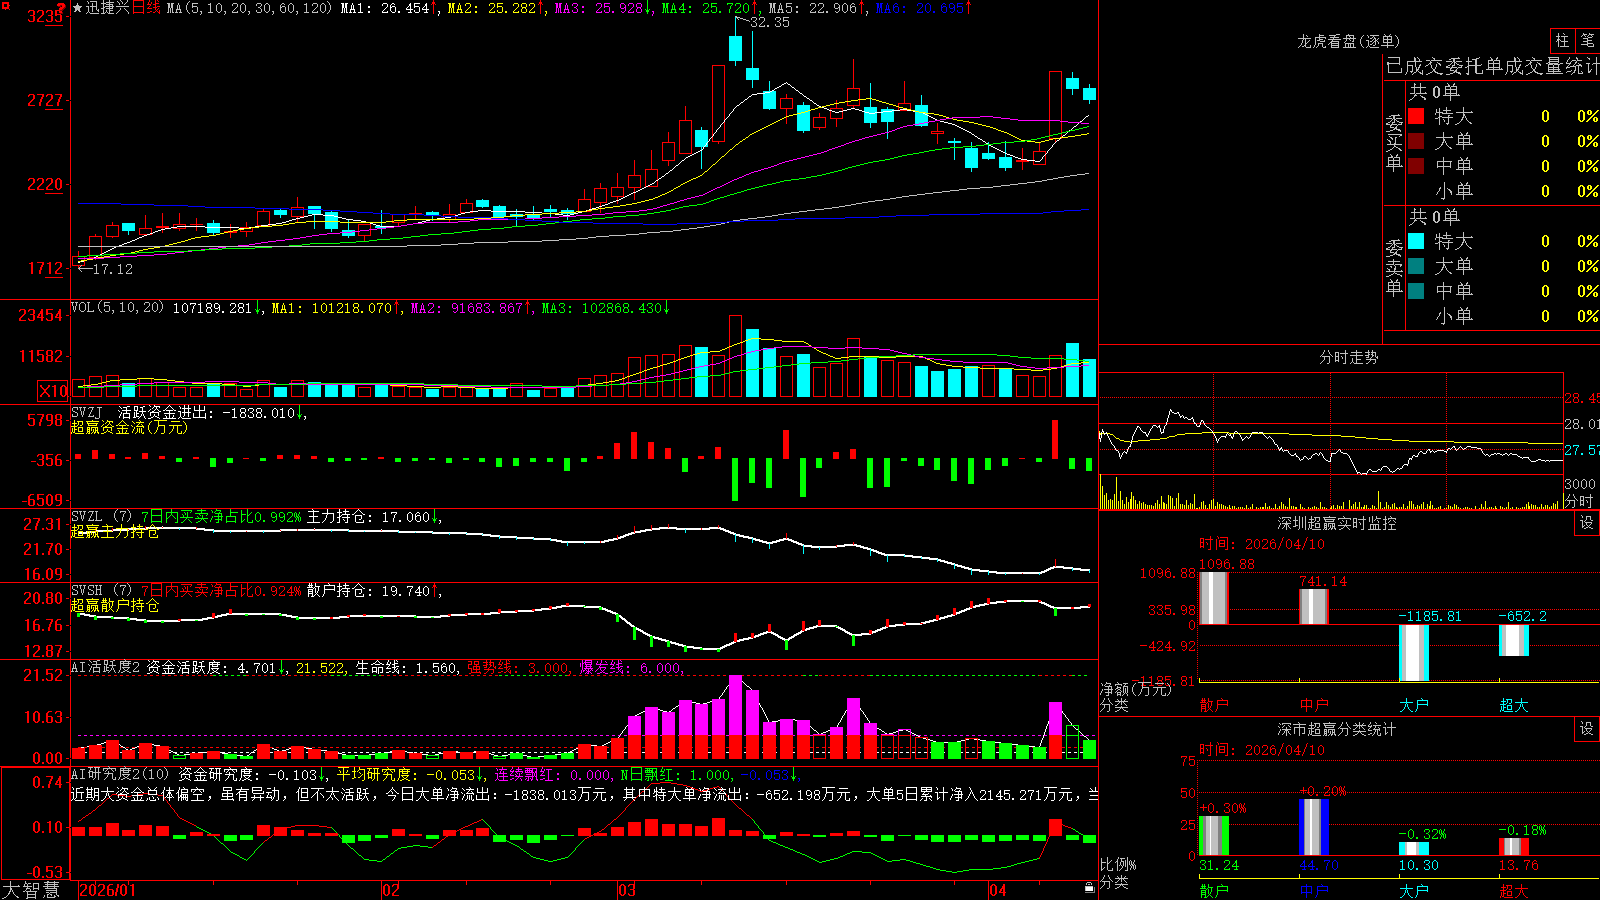Click the 委卖单 section label
Image resolution: width=1600 pixels, height=900 pixels.
tap(1394, 267)
